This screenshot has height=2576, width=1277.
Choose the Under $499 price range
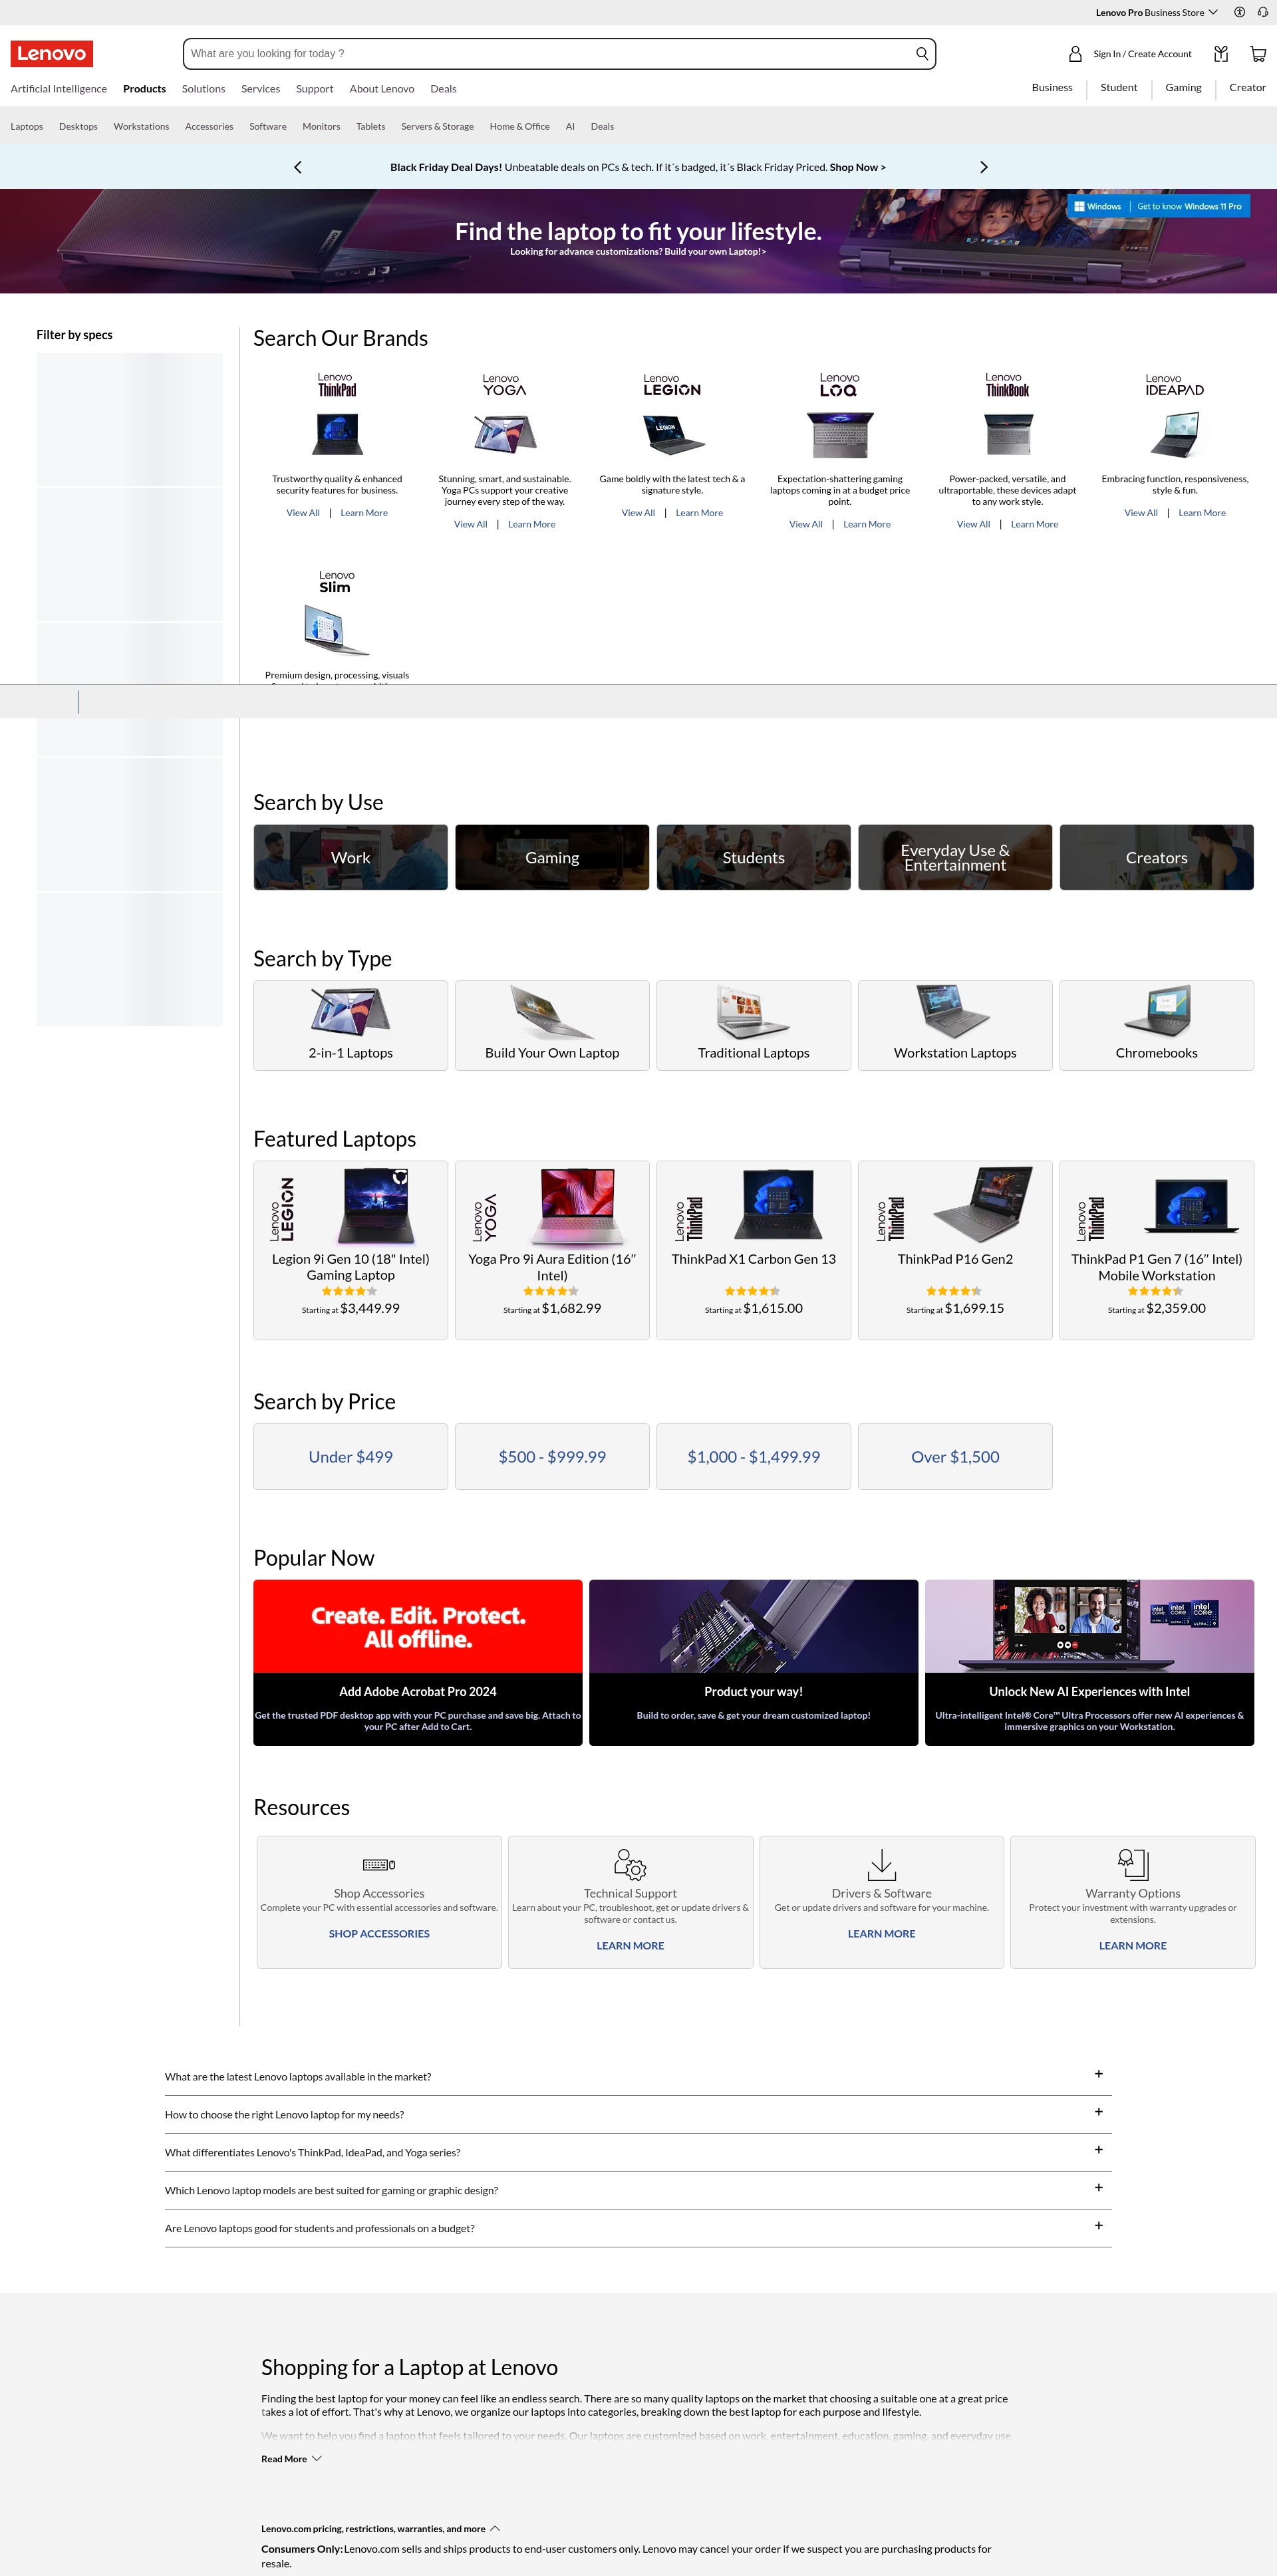(x=351, y=1457)
